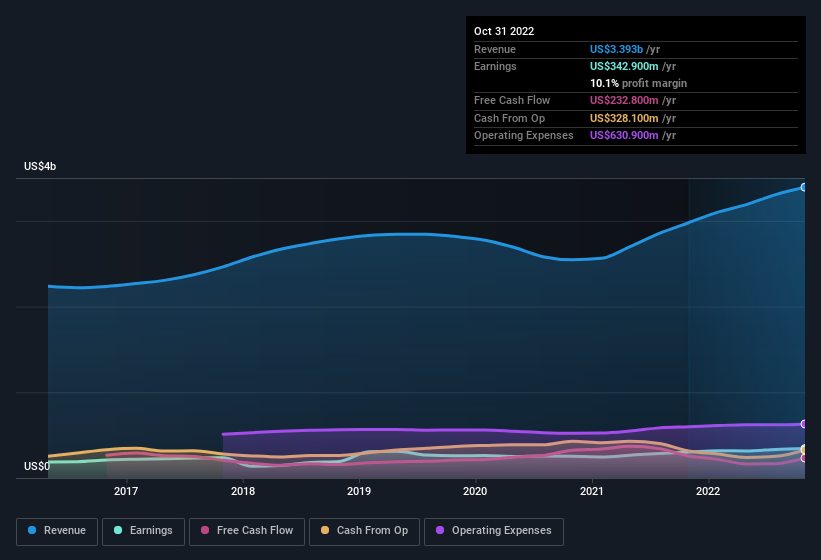Toggle the Operating Expenses legend button
Screen dimensions: 821x560
tap(494, 531)
